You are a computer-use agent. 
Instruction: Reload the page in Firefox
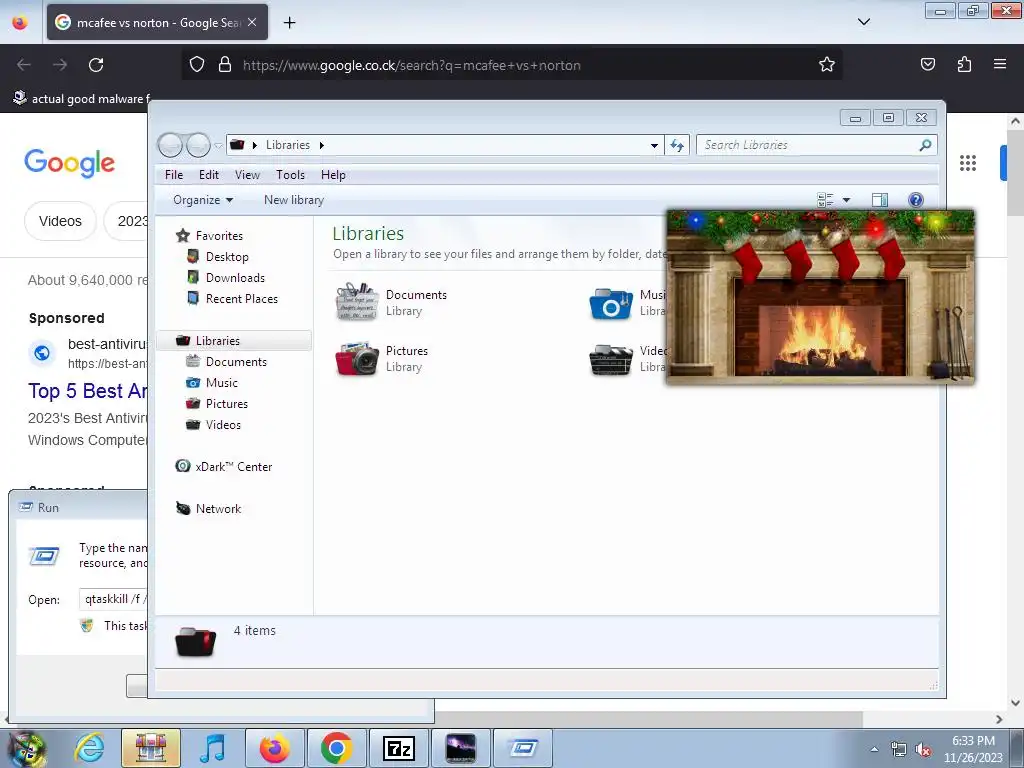click(96, 65)
